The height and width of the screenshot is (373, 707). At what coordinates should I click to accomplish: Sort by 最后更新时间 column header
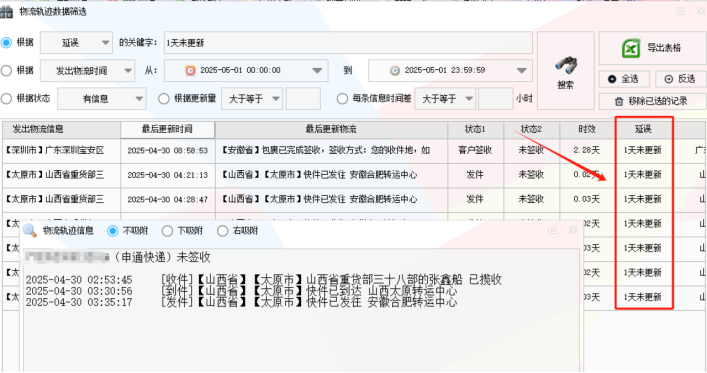167,129
